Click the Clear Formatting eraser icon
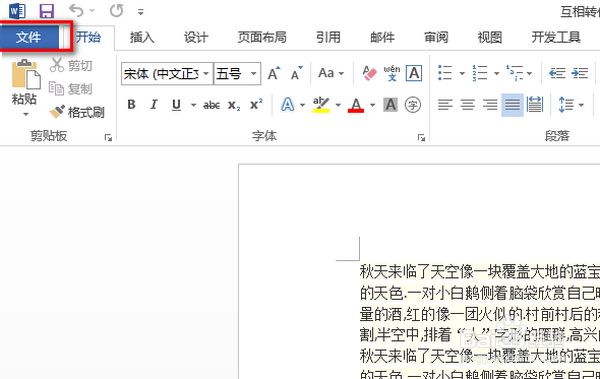This screenshot has width=600, height=379. pyautogui.click(x=369, y=73)
